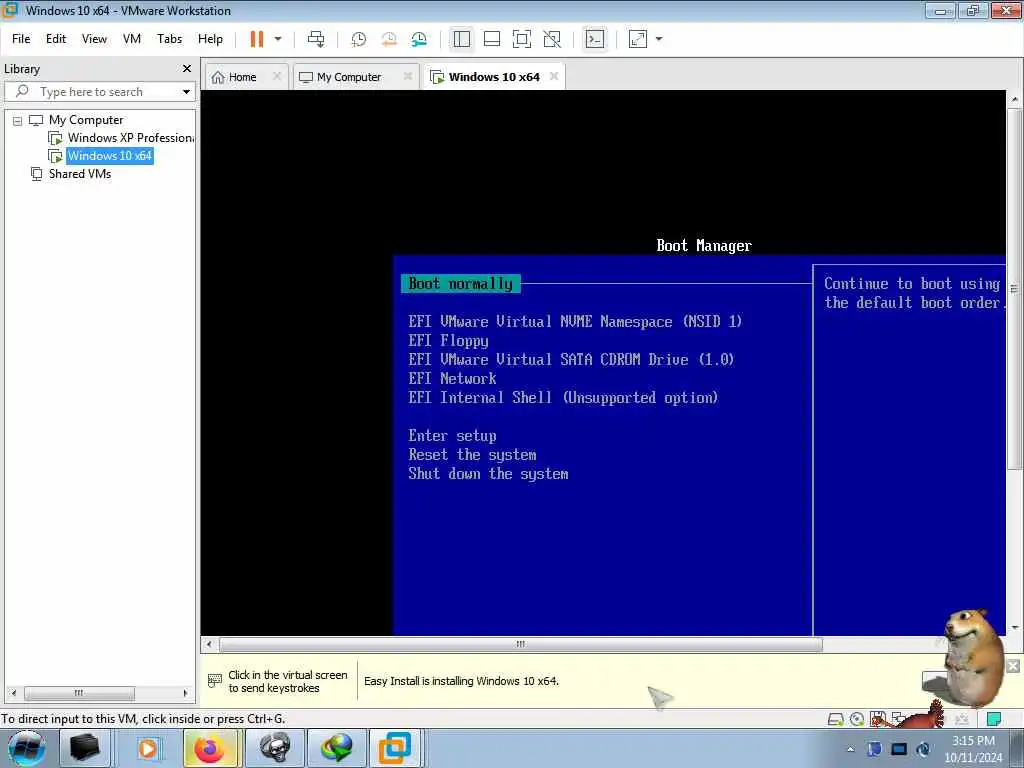
Task: Choose EFI VMware Virtual SATA CDROM Drive
Action: coord(571,359)
